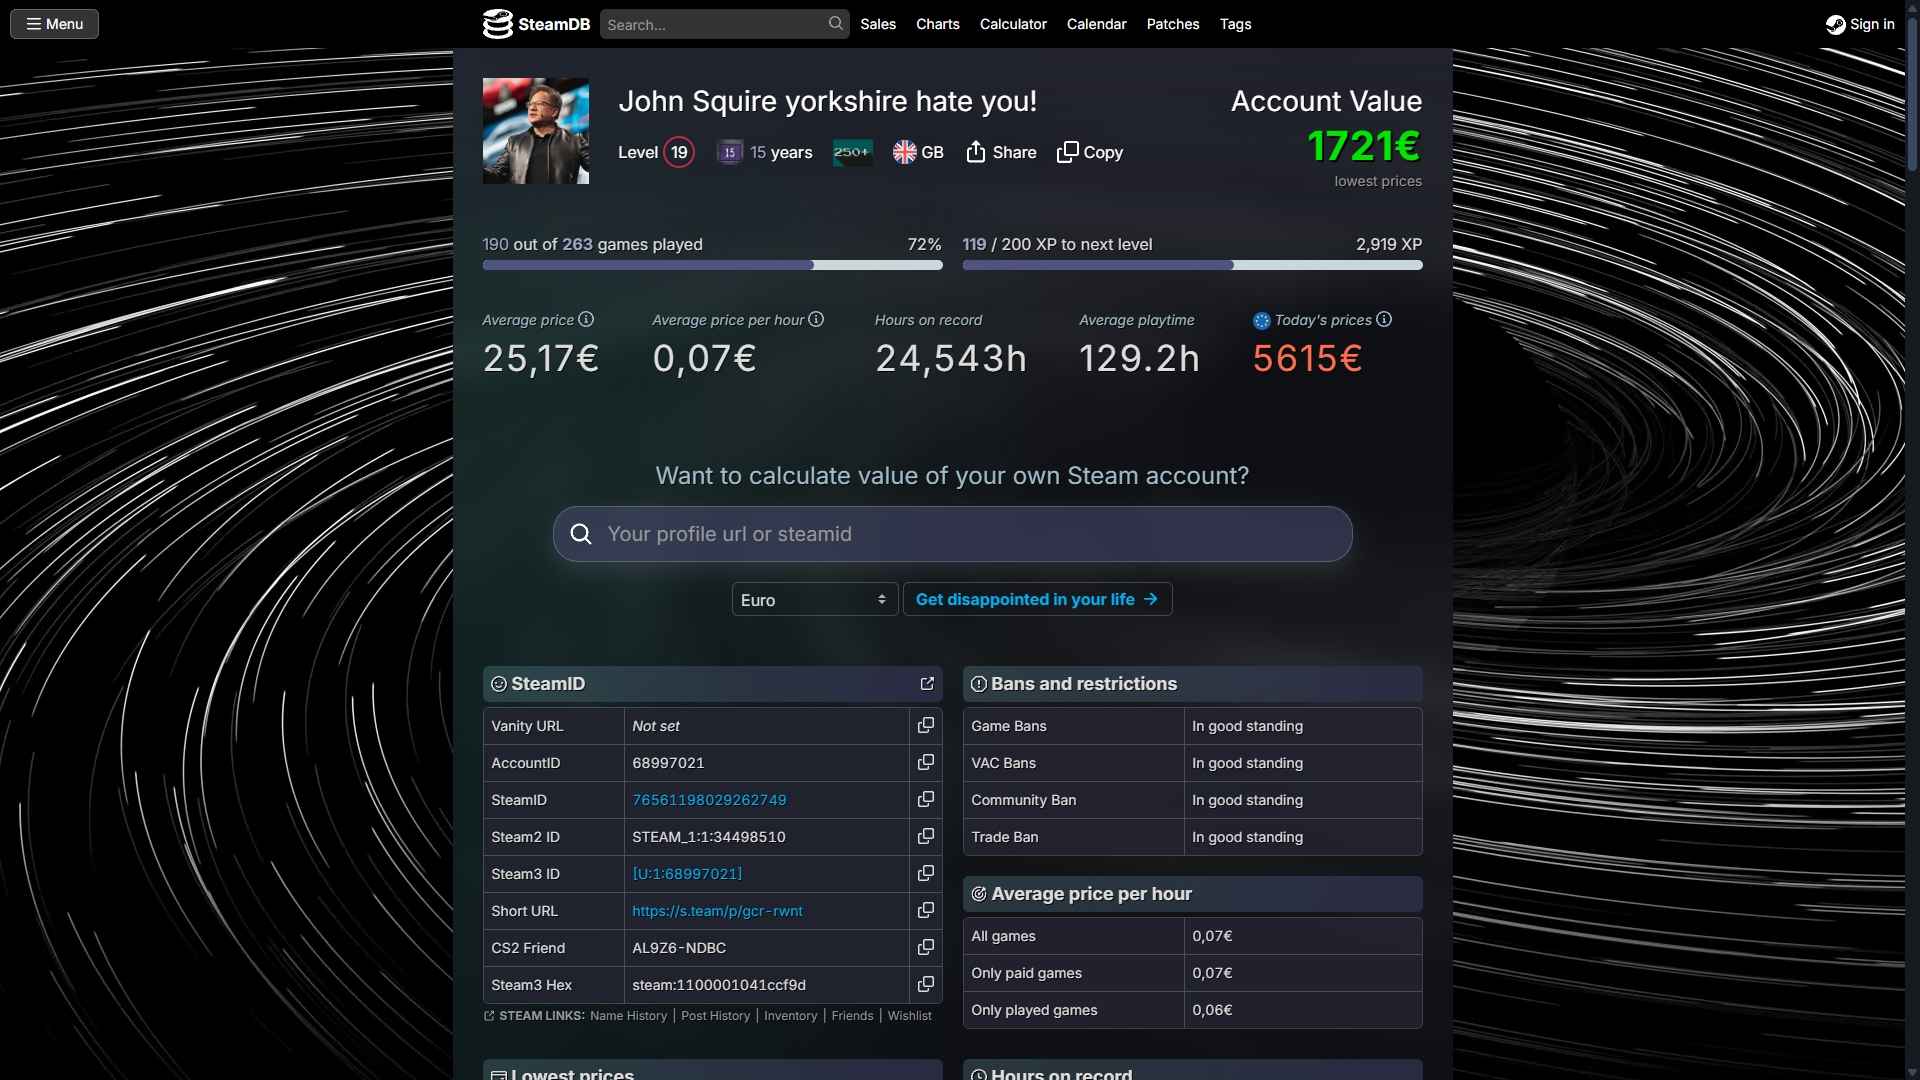
Task: Copy the Steam3 Hex value
Action: [x=926, y=984]
